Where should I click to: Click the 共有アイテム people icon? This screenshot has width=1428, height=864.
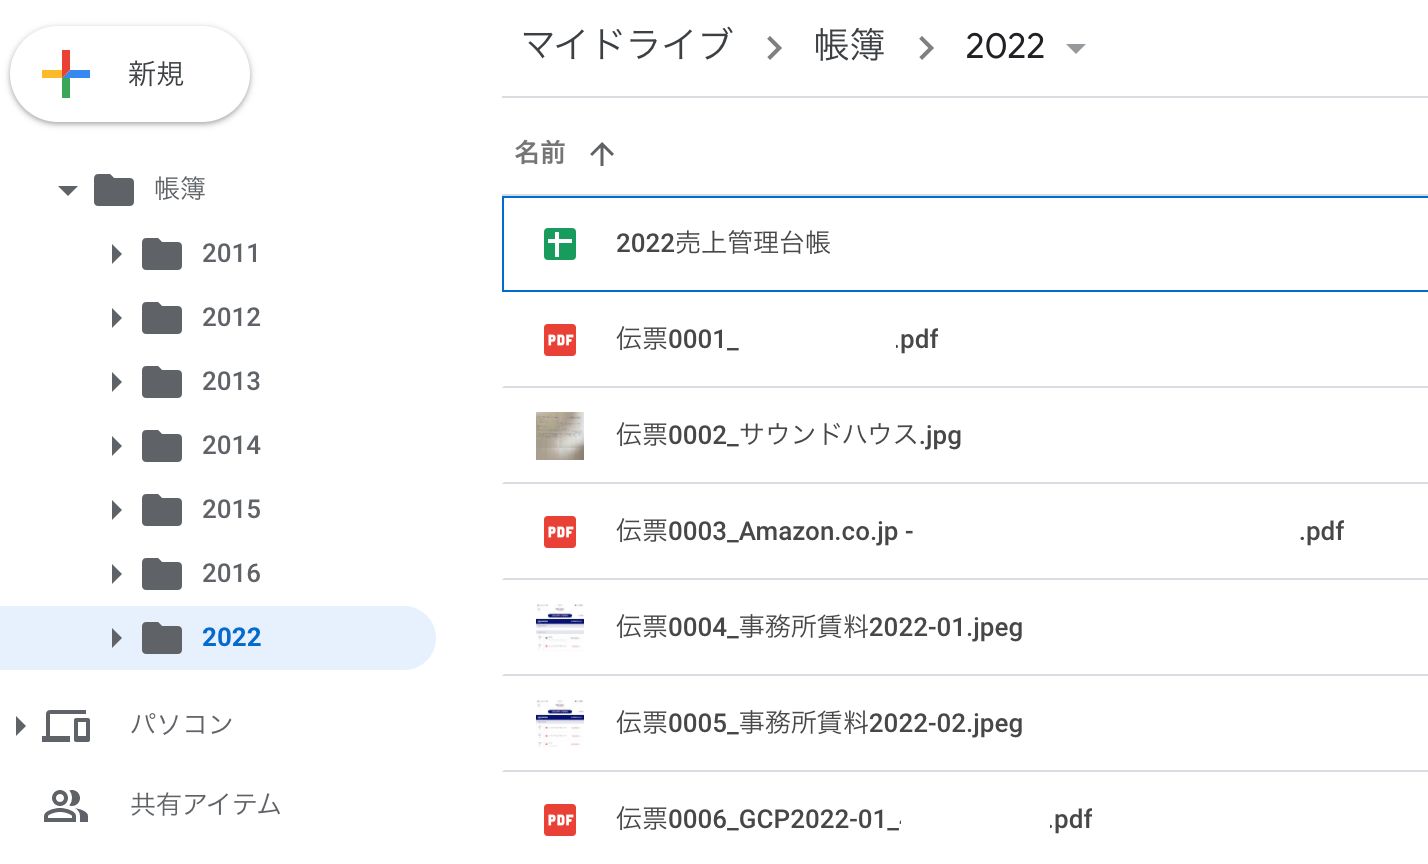click(66, 806)
